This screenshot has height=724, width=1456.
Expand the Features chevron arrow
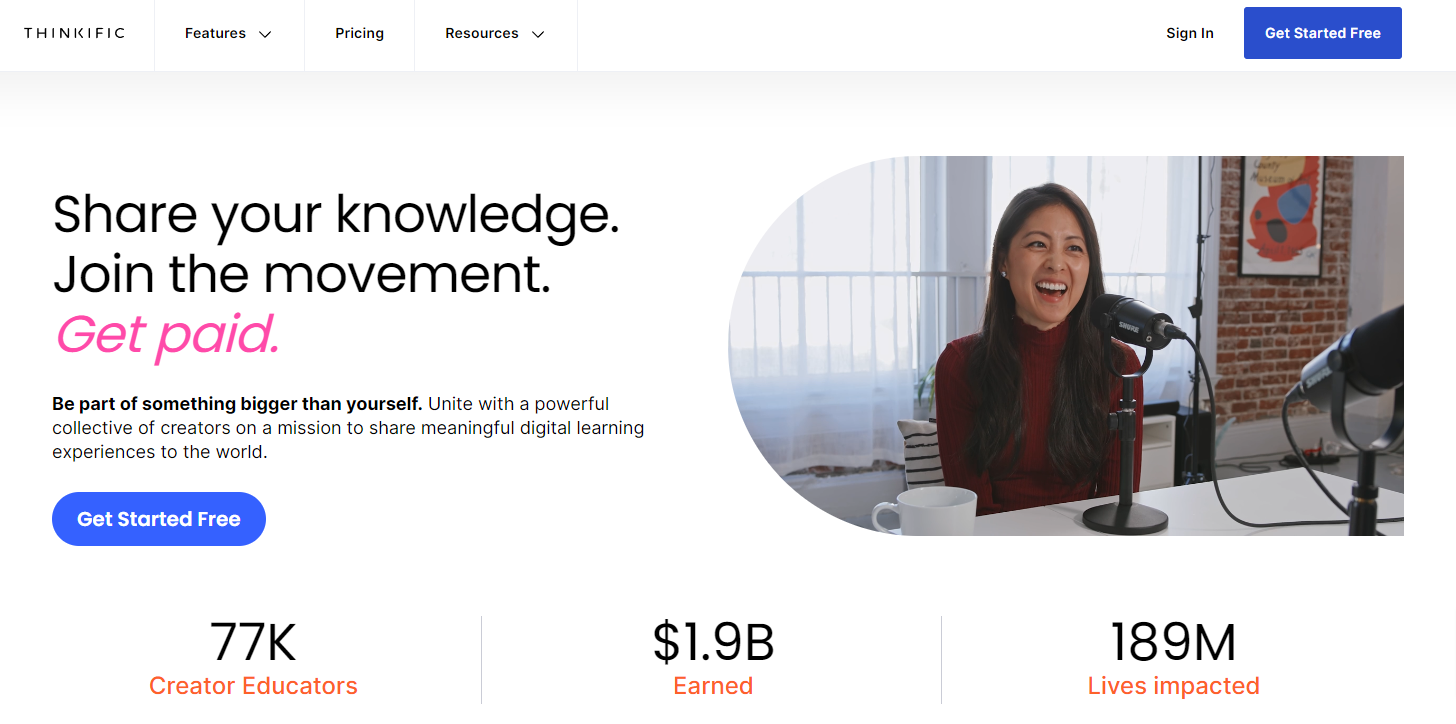click(265, 34)
